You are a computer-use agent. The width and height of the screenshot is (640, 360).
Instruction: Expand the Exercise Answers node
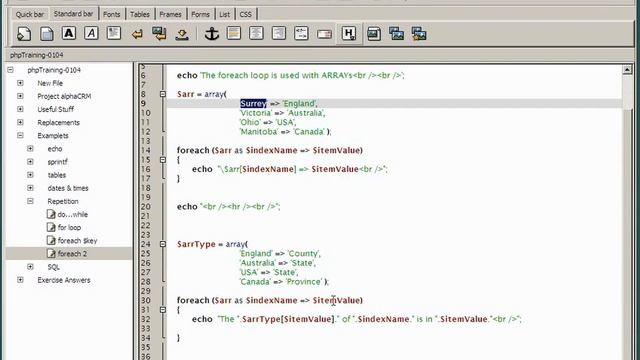[x=20, y=280]
